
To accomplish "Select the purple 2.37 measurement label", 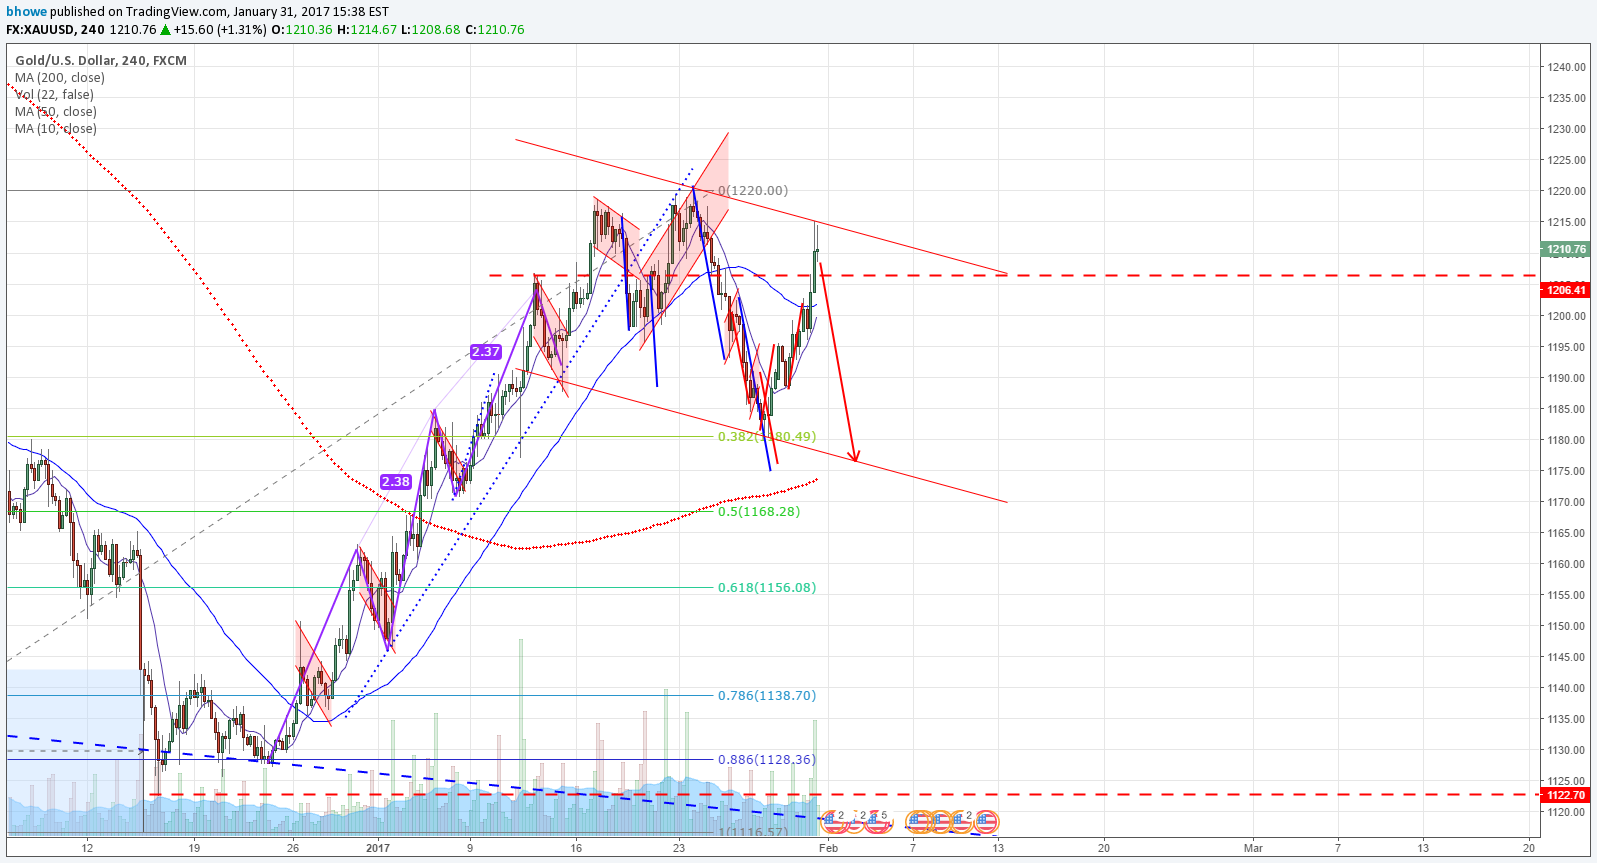I will coord(486,351).
